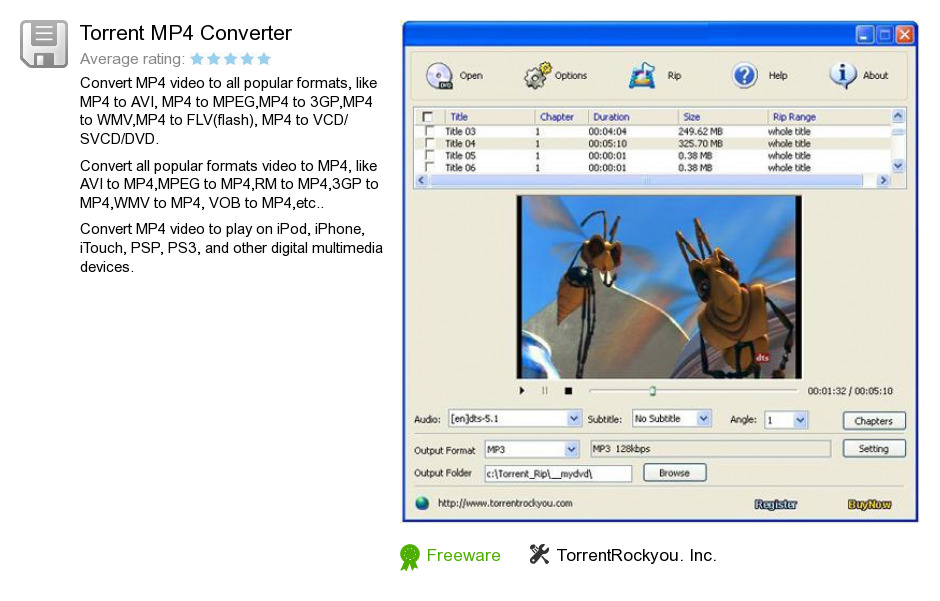Stop the video preview
Image resolution: width=940 pixels, height=601 pixels.
click(568, 391)
